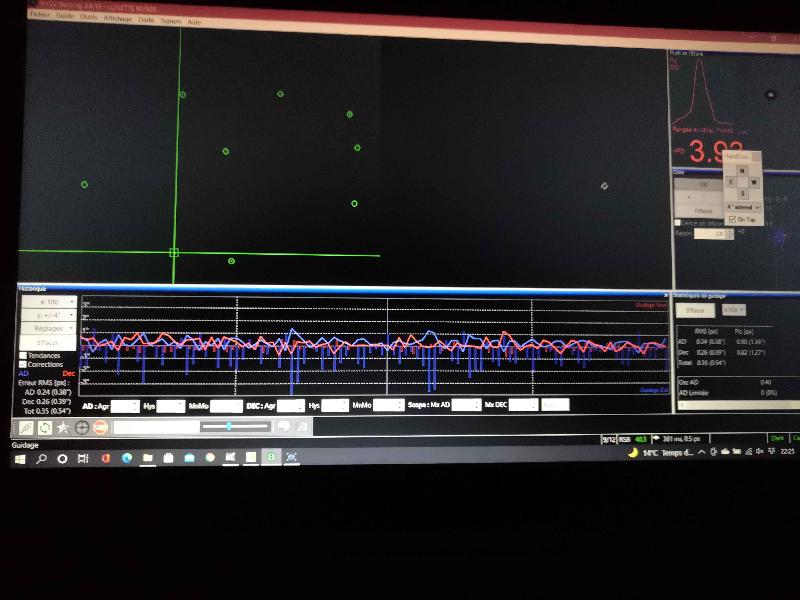Click the red Stop icon
This screenshot has width=800, height=600.
[x=100, y=428]
